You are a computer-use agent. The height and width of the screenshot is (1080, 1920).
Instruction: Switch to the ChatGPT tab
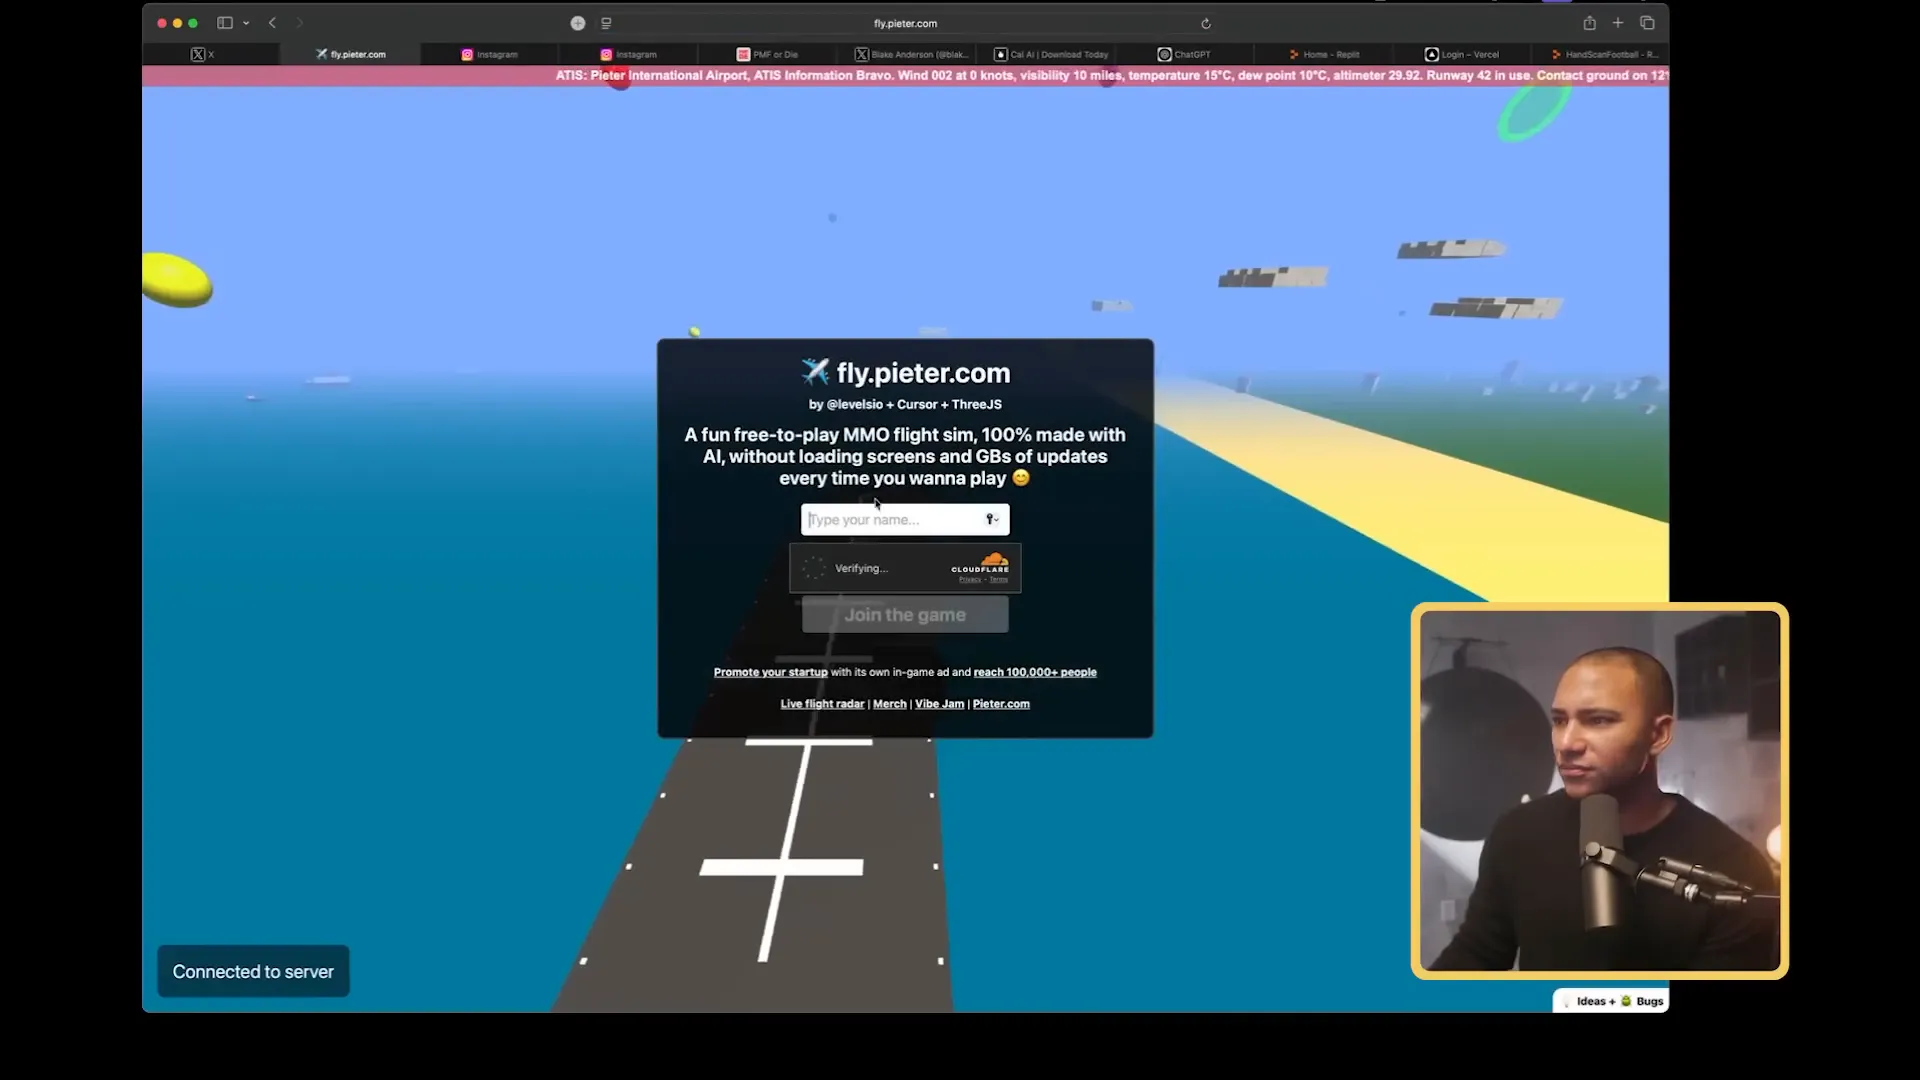tap(1184, 54)
